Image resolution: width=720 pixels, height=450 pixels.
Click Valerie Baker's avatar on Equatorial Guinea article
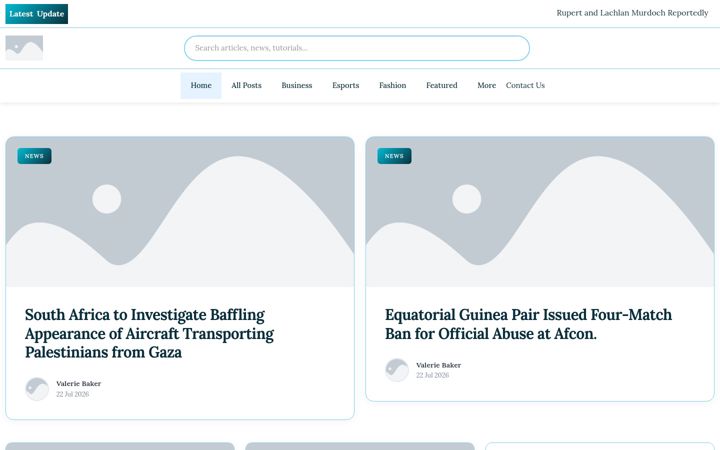[x=397, y=370]
